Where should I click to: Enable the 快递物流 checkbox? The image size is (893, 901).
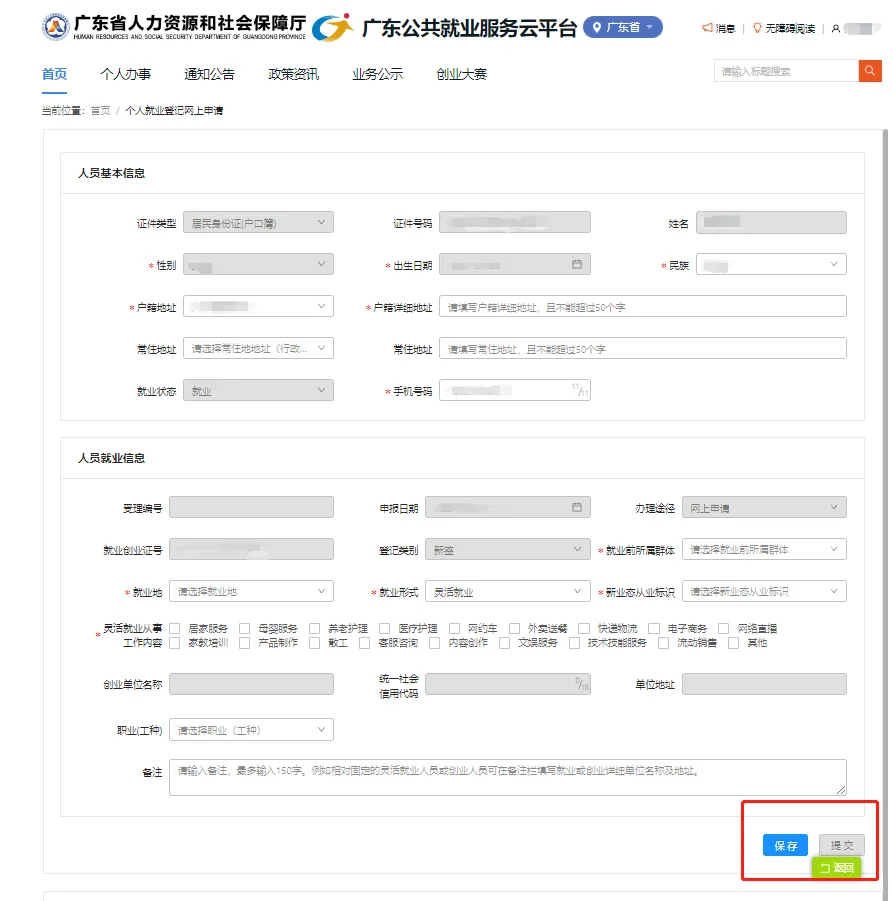(584, 628)
